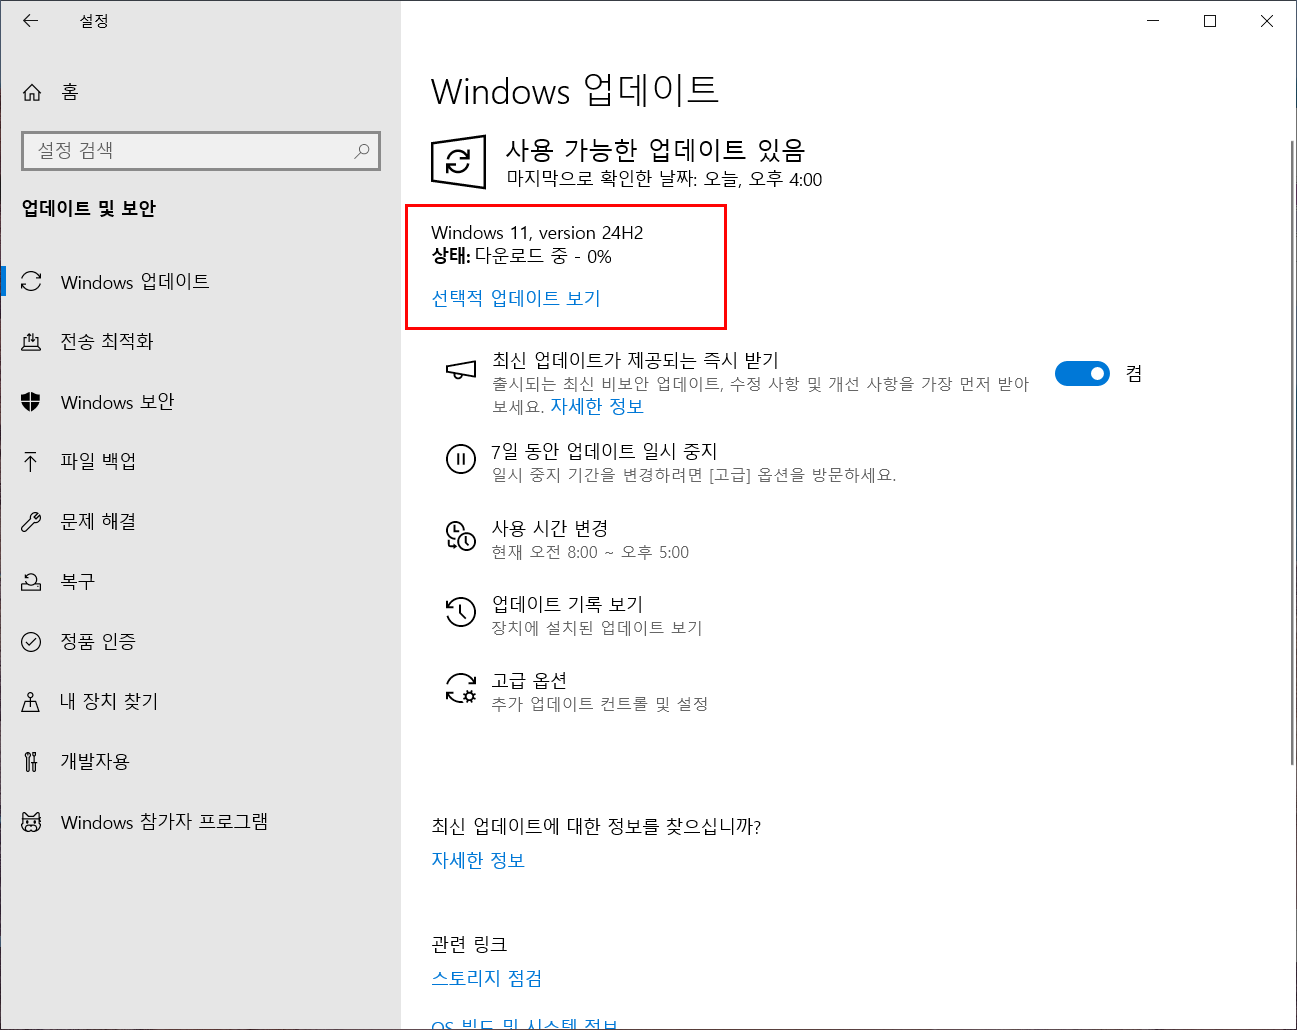The image size is (1297, 1030).
Task: Open 선택적 업데이트 보기 link
Action: pos(516,298)
